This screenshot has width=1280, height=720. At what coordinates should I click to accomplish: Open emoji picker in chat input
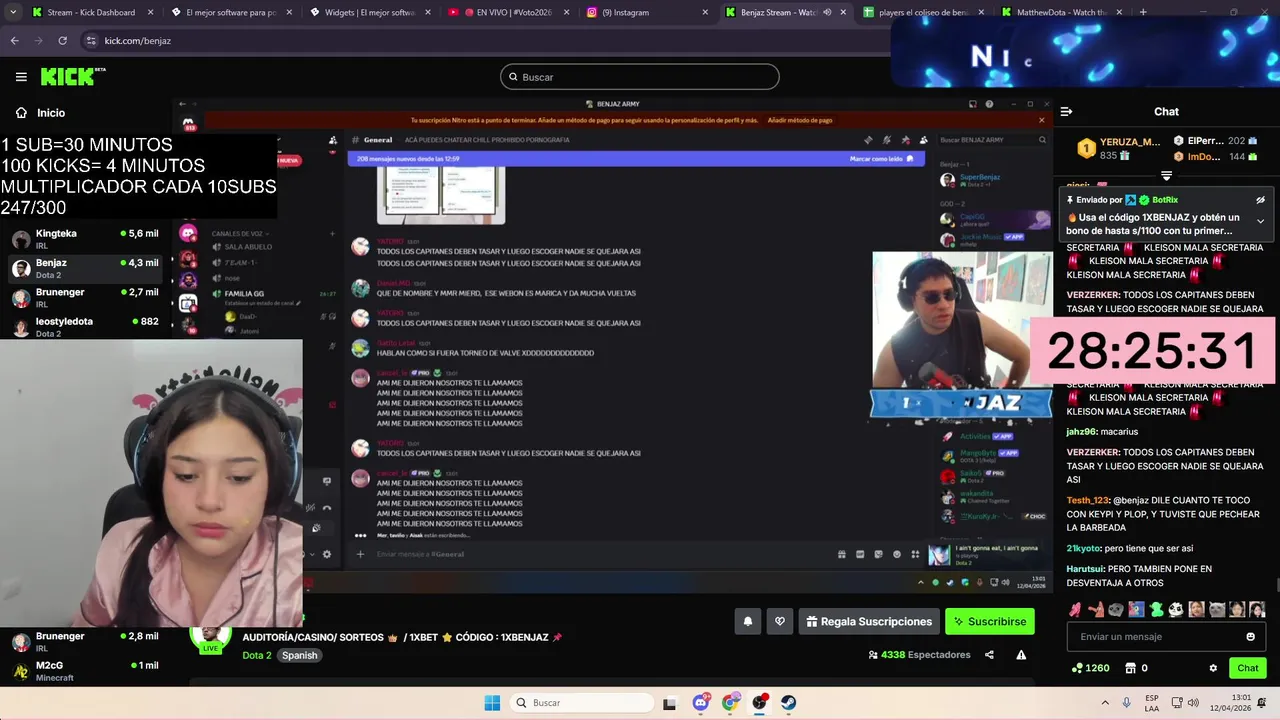pos(1250,636)
